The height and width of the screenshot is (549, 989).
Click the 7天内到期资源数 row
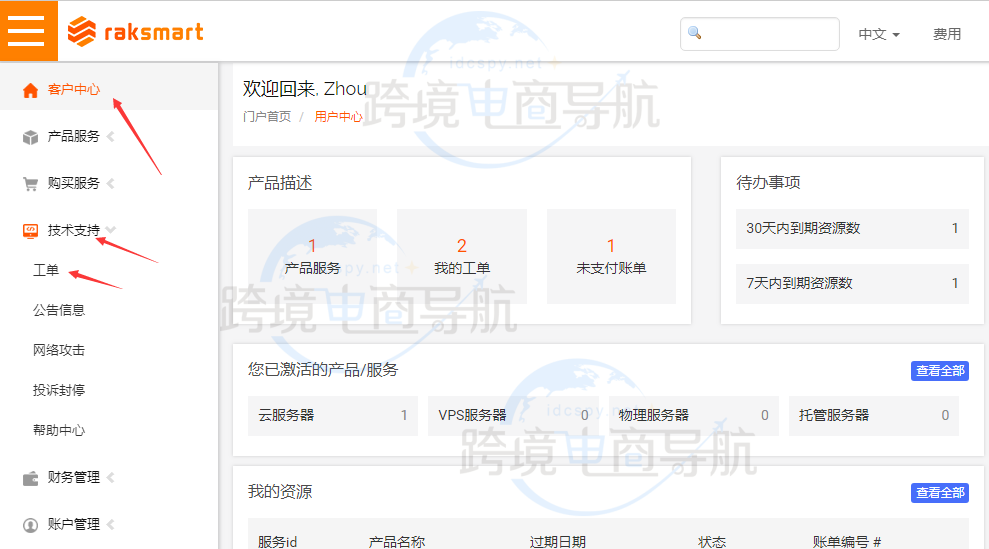852,283
